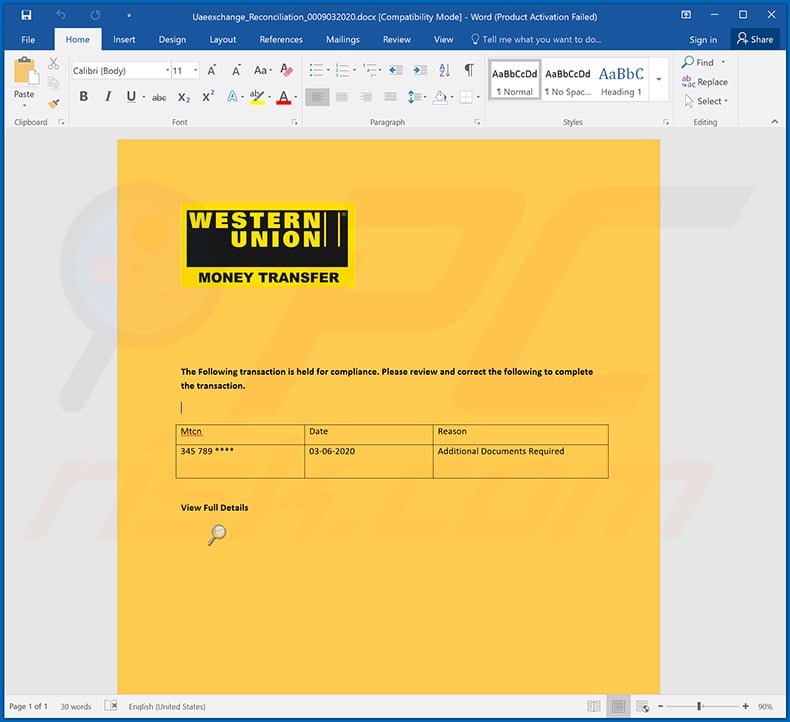Open the Change Case Aa dropdown
The height and width of the screenshot is (722, 790).
pyautogui.click(x=263, y=70)
